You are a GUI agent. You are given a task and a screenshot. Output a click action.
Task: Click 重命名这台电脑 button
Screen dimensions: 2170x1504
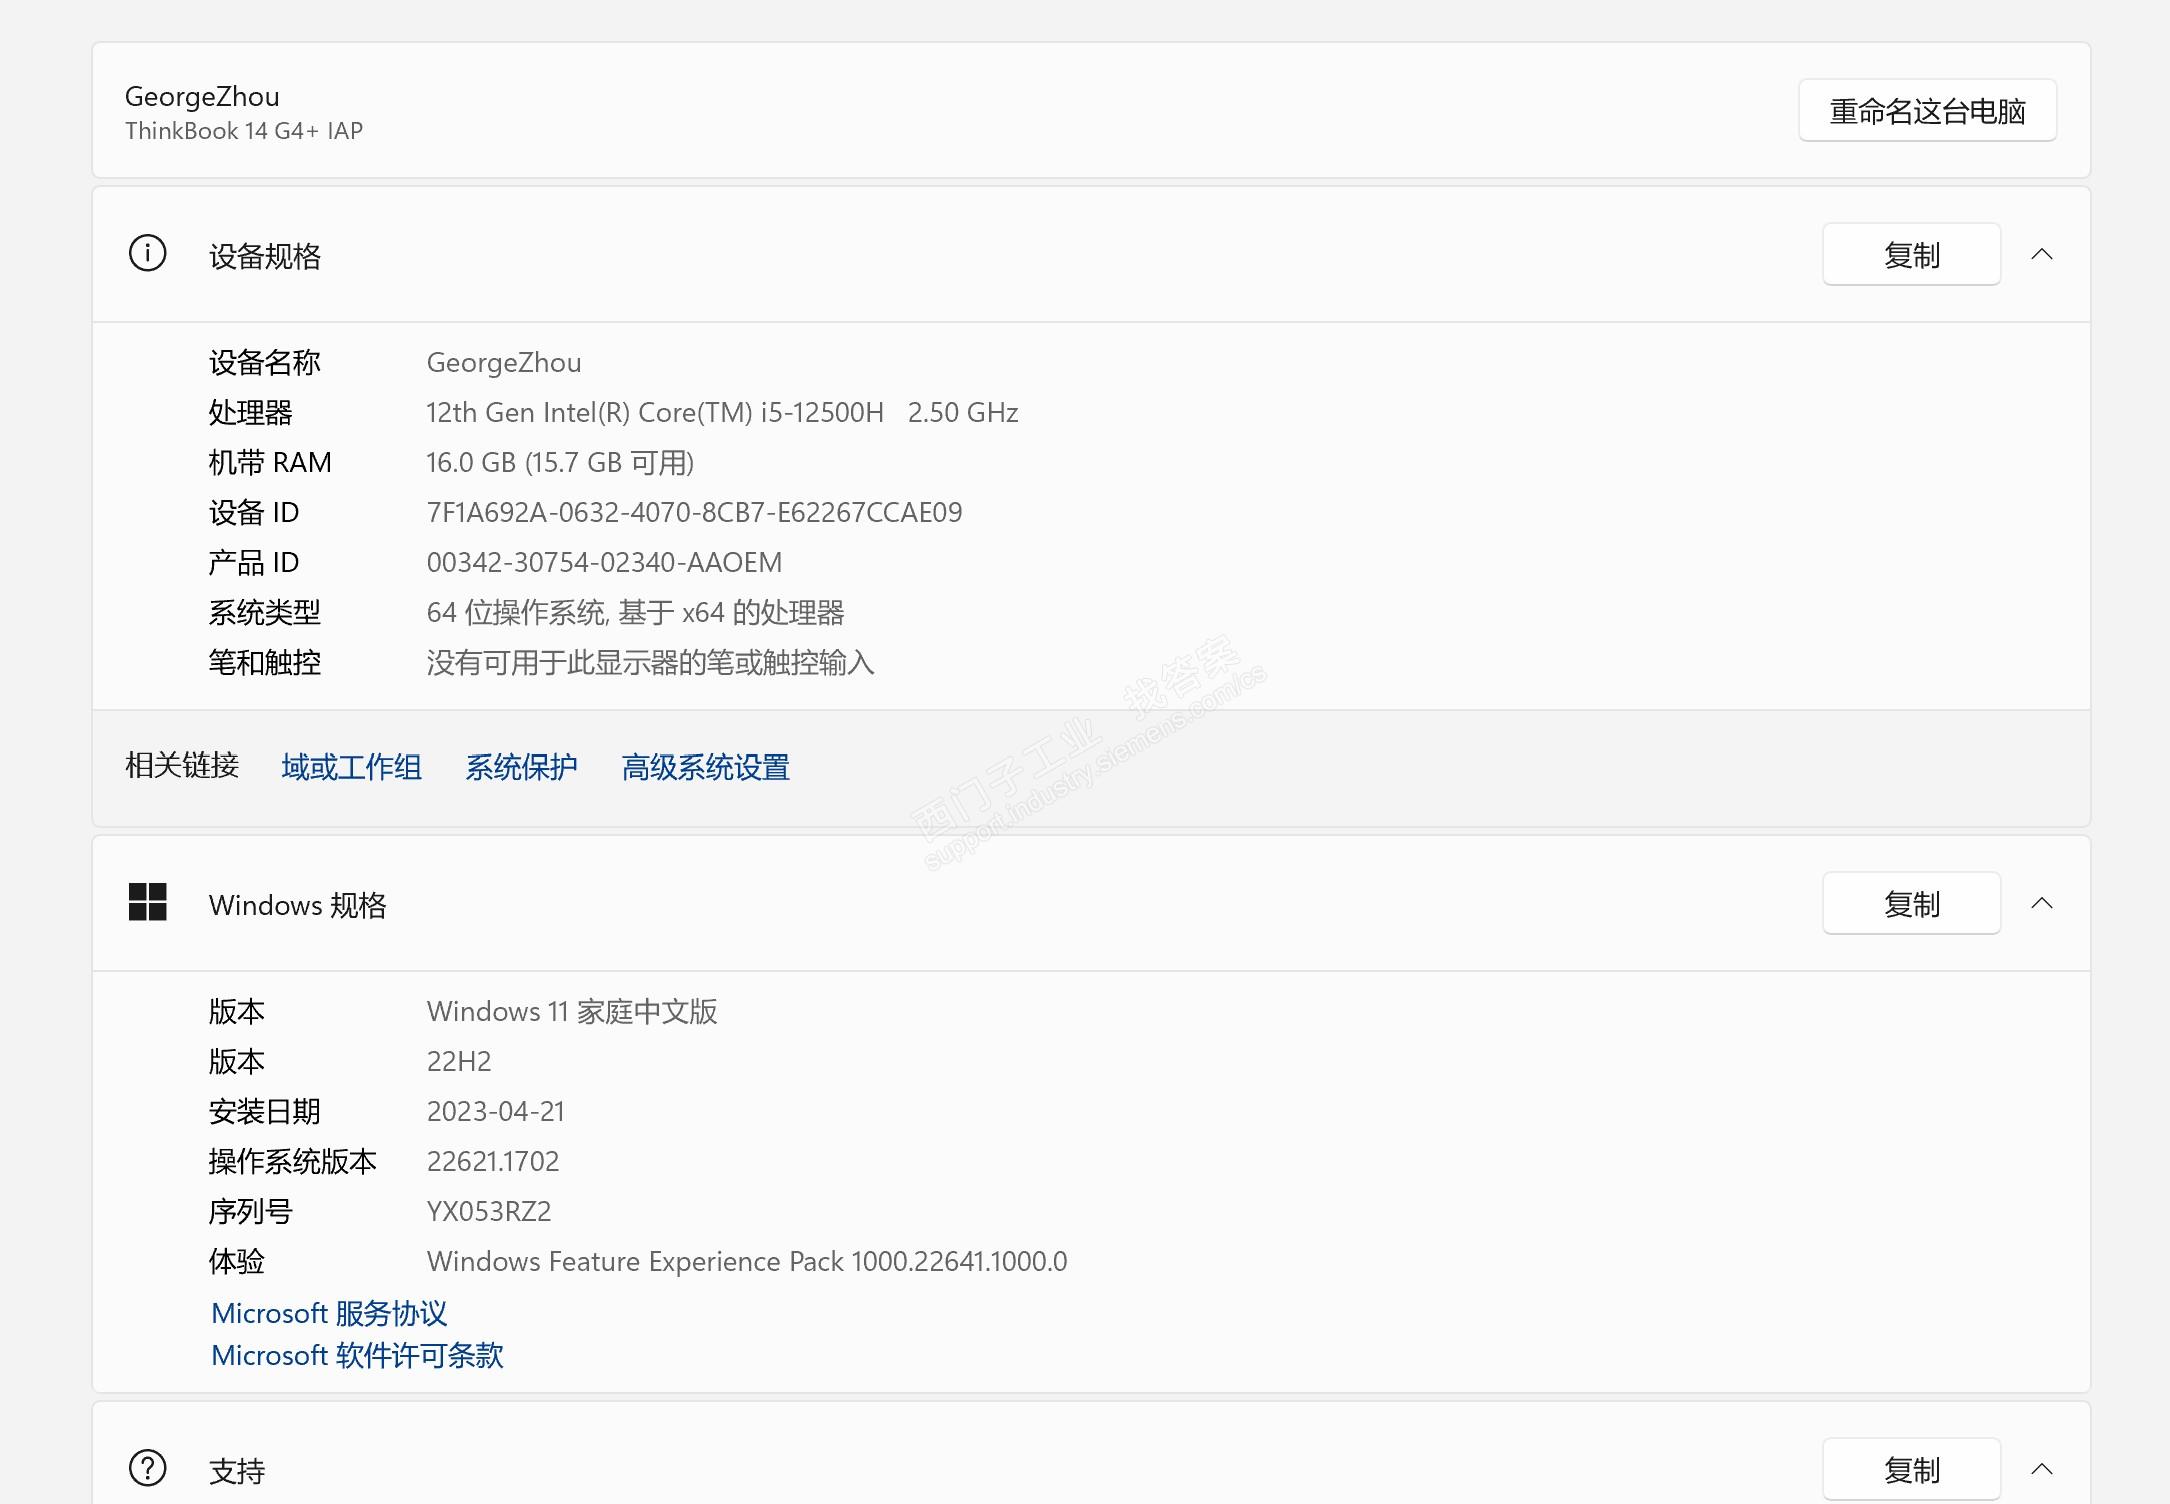[x=1926, y=111]
